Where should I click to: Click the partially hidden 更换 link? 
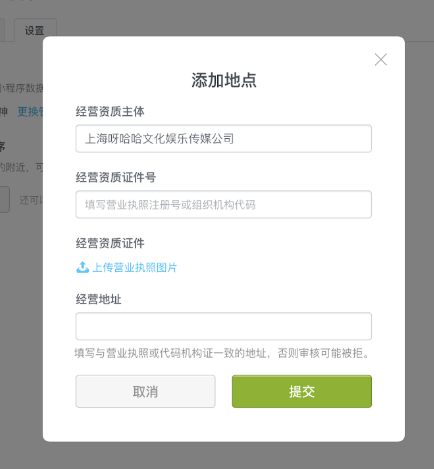pyautogui.click(x=30, y=112)
